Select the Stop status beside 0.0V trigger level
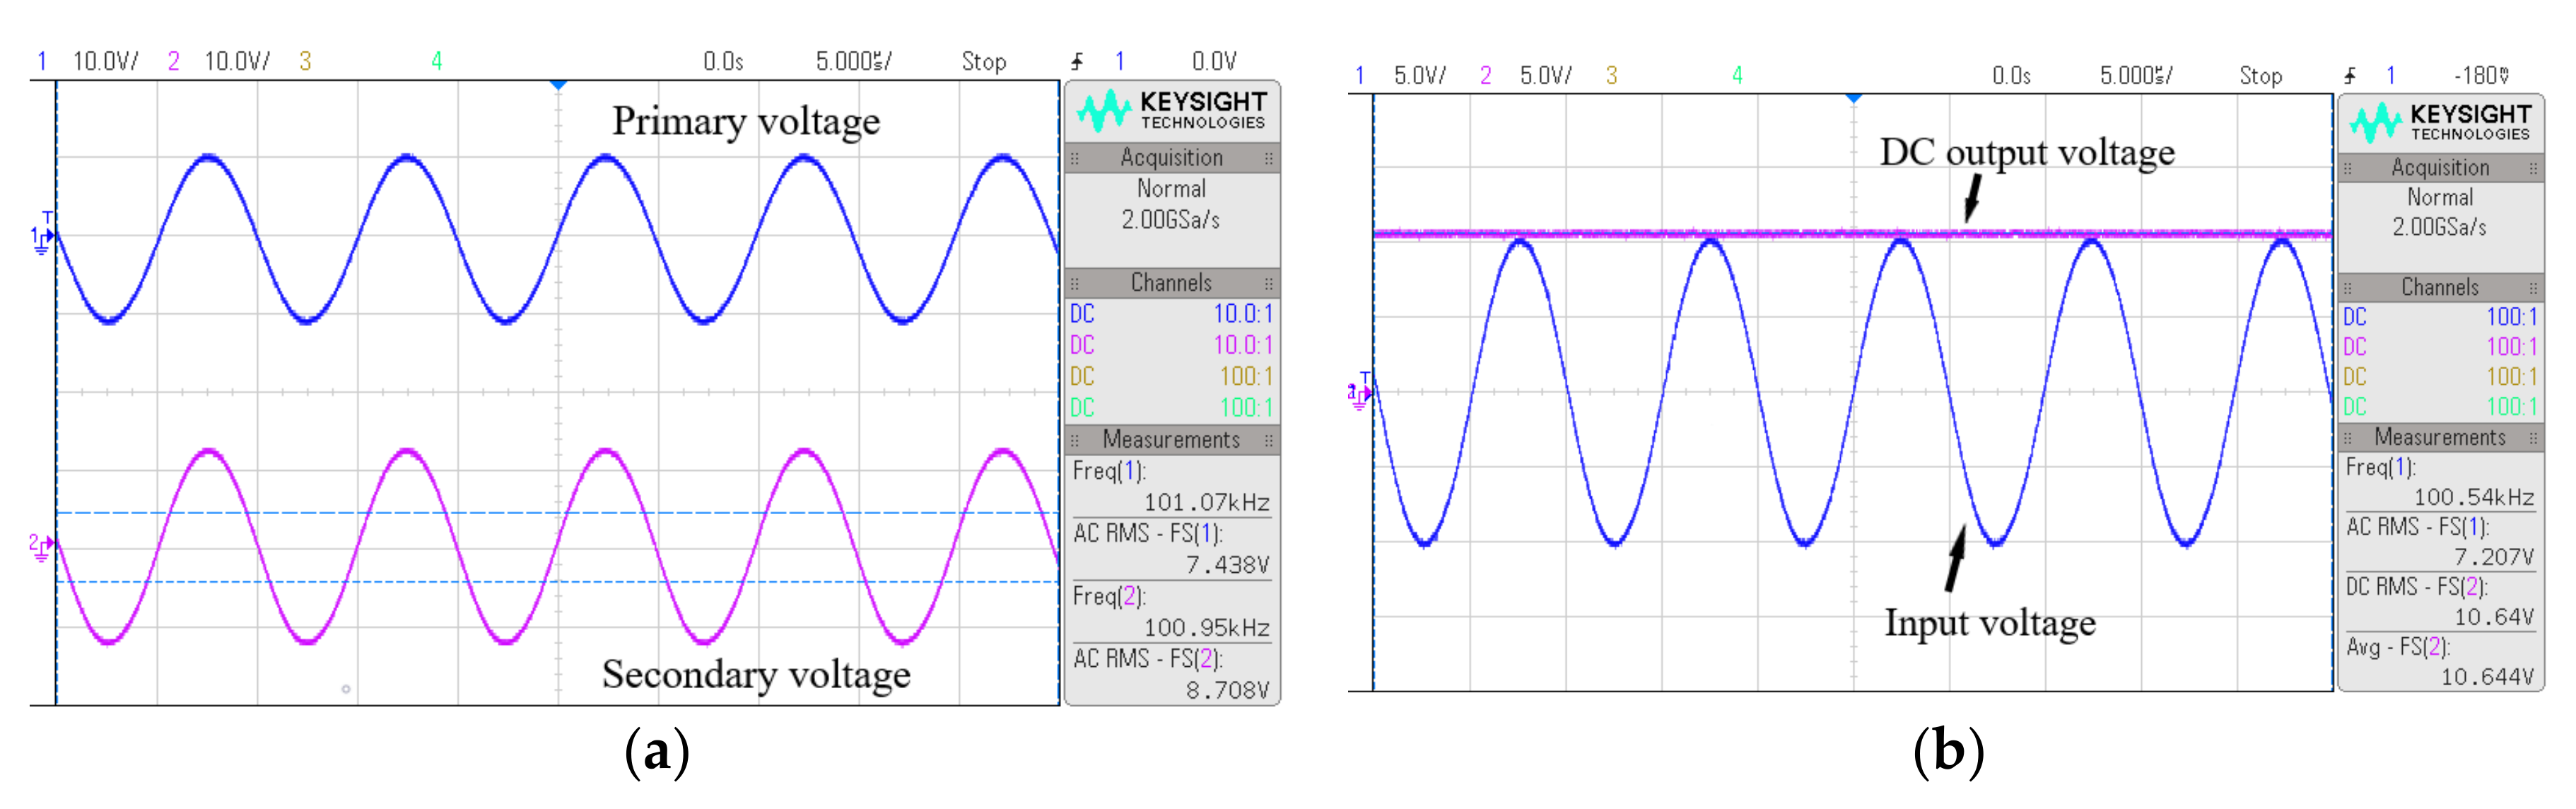The height and width of the screenshot is (809, 2576). (x=983, y=62)
